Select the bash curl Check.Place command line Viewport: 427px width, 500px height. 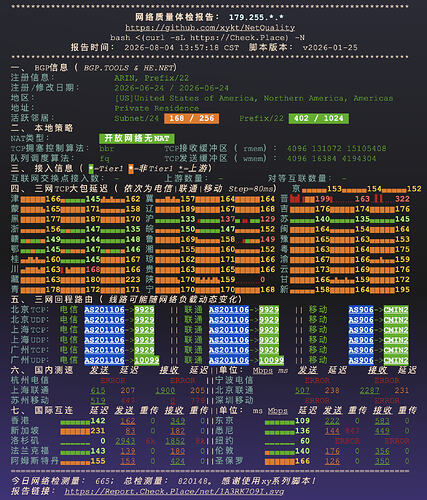click(x=207, y=38)
